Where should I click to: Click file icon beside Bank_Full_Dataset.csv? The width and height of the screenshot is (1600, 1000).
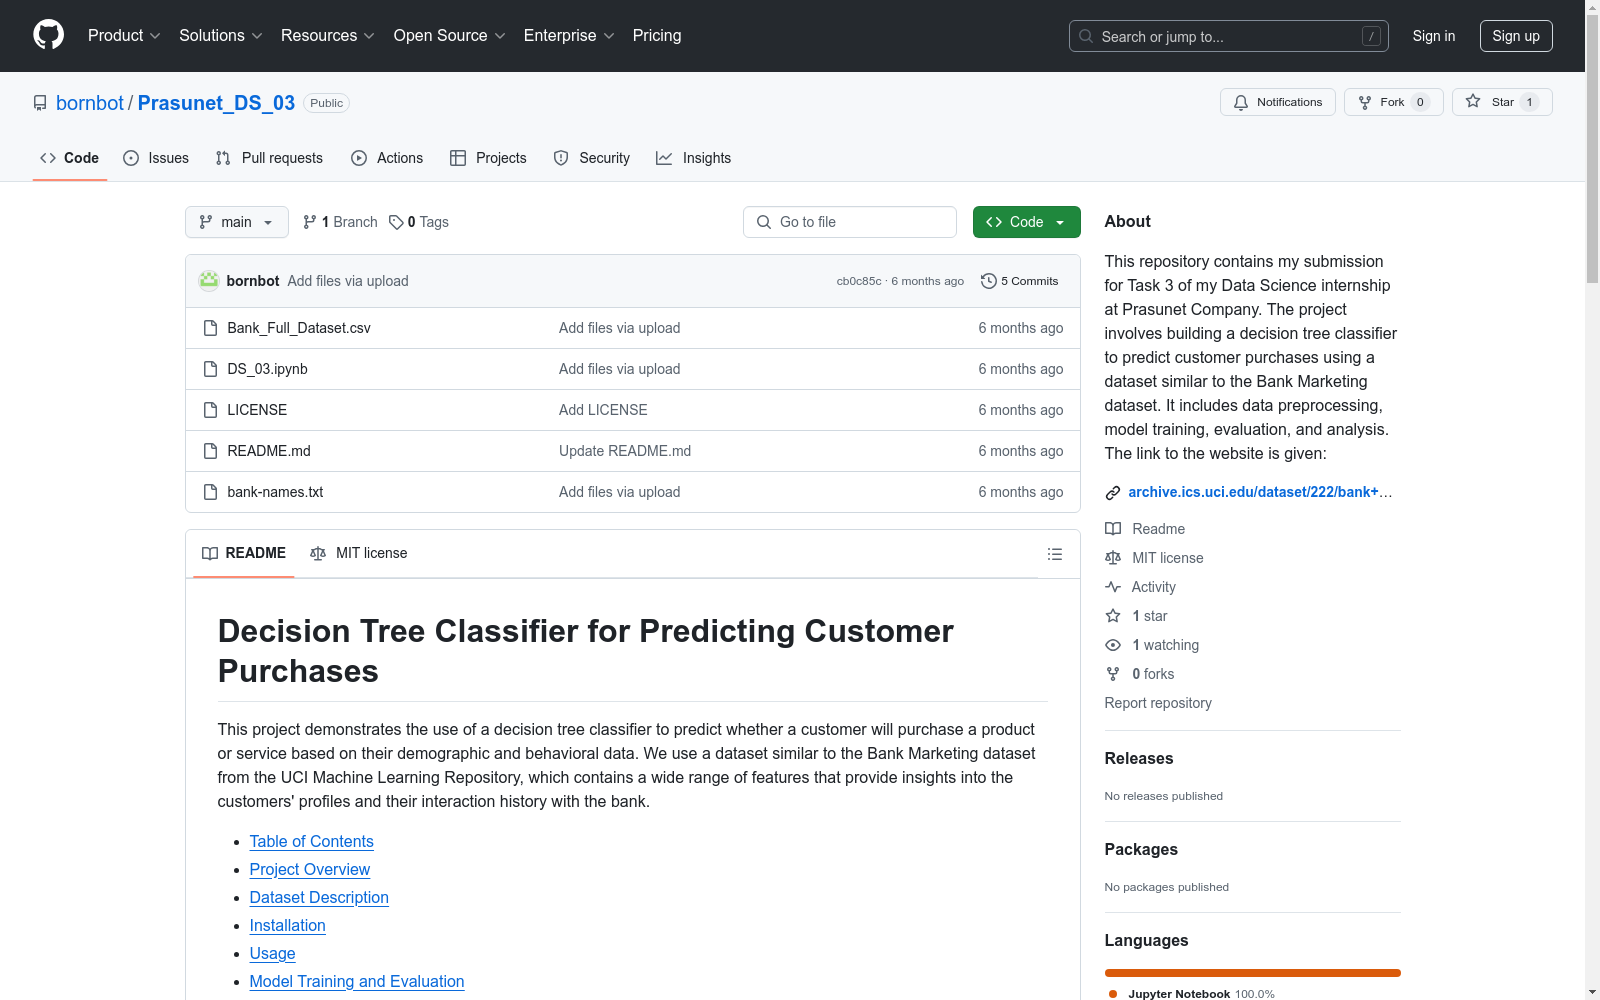210,328
